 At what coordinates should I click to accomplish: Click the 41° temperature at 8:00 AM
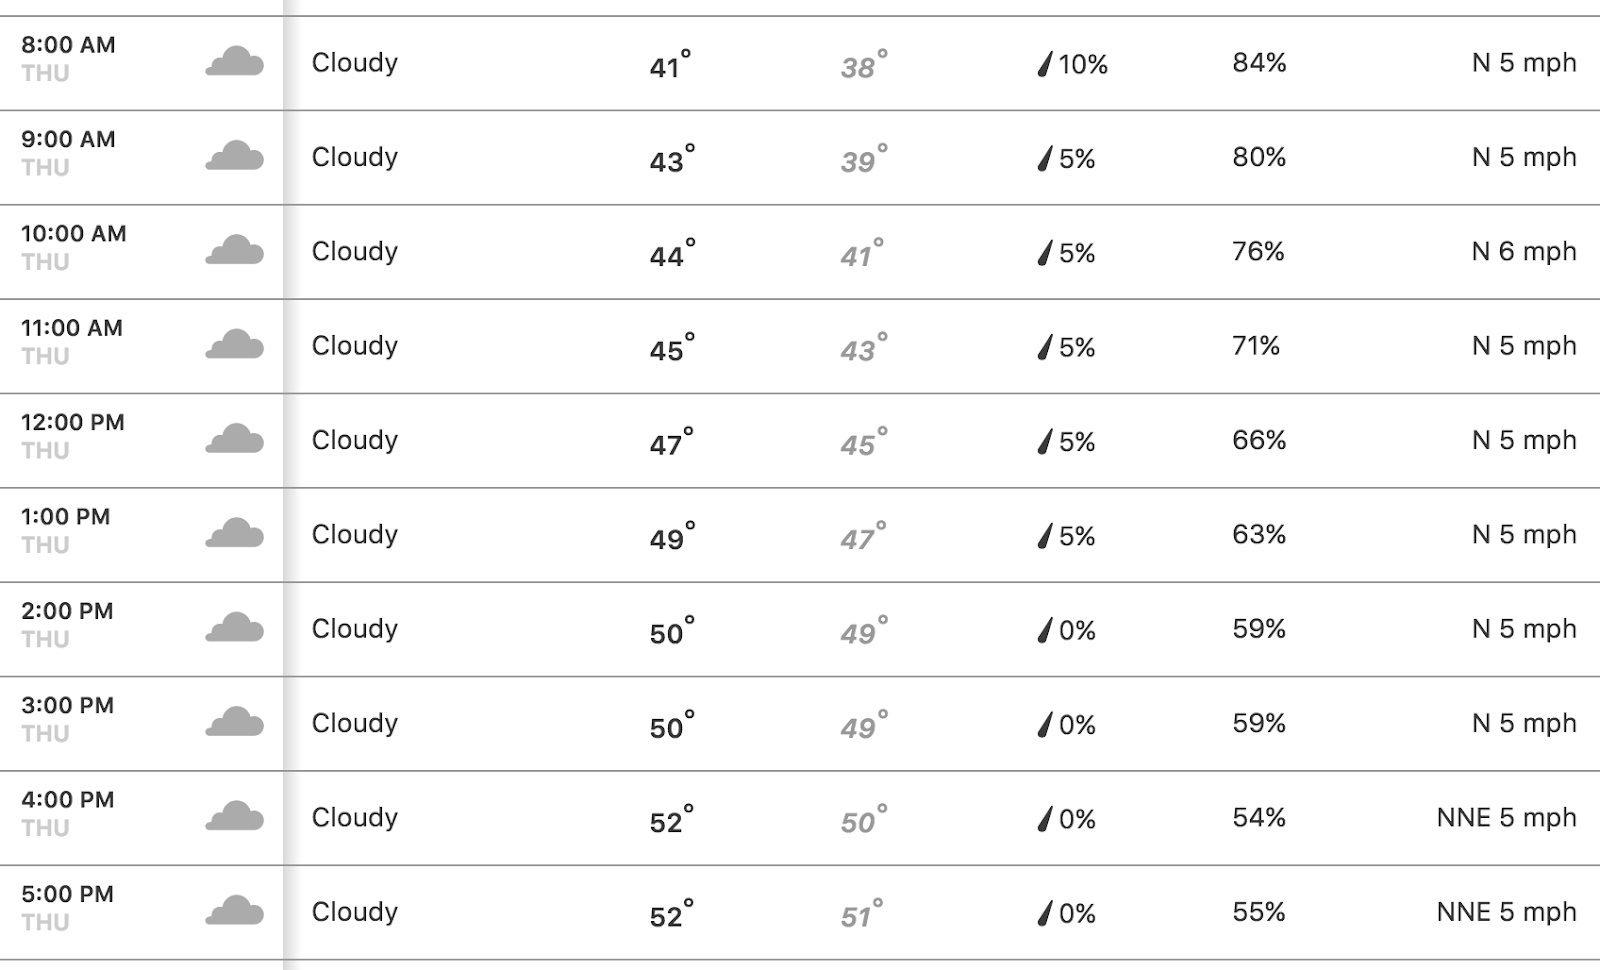coord(670,64)
